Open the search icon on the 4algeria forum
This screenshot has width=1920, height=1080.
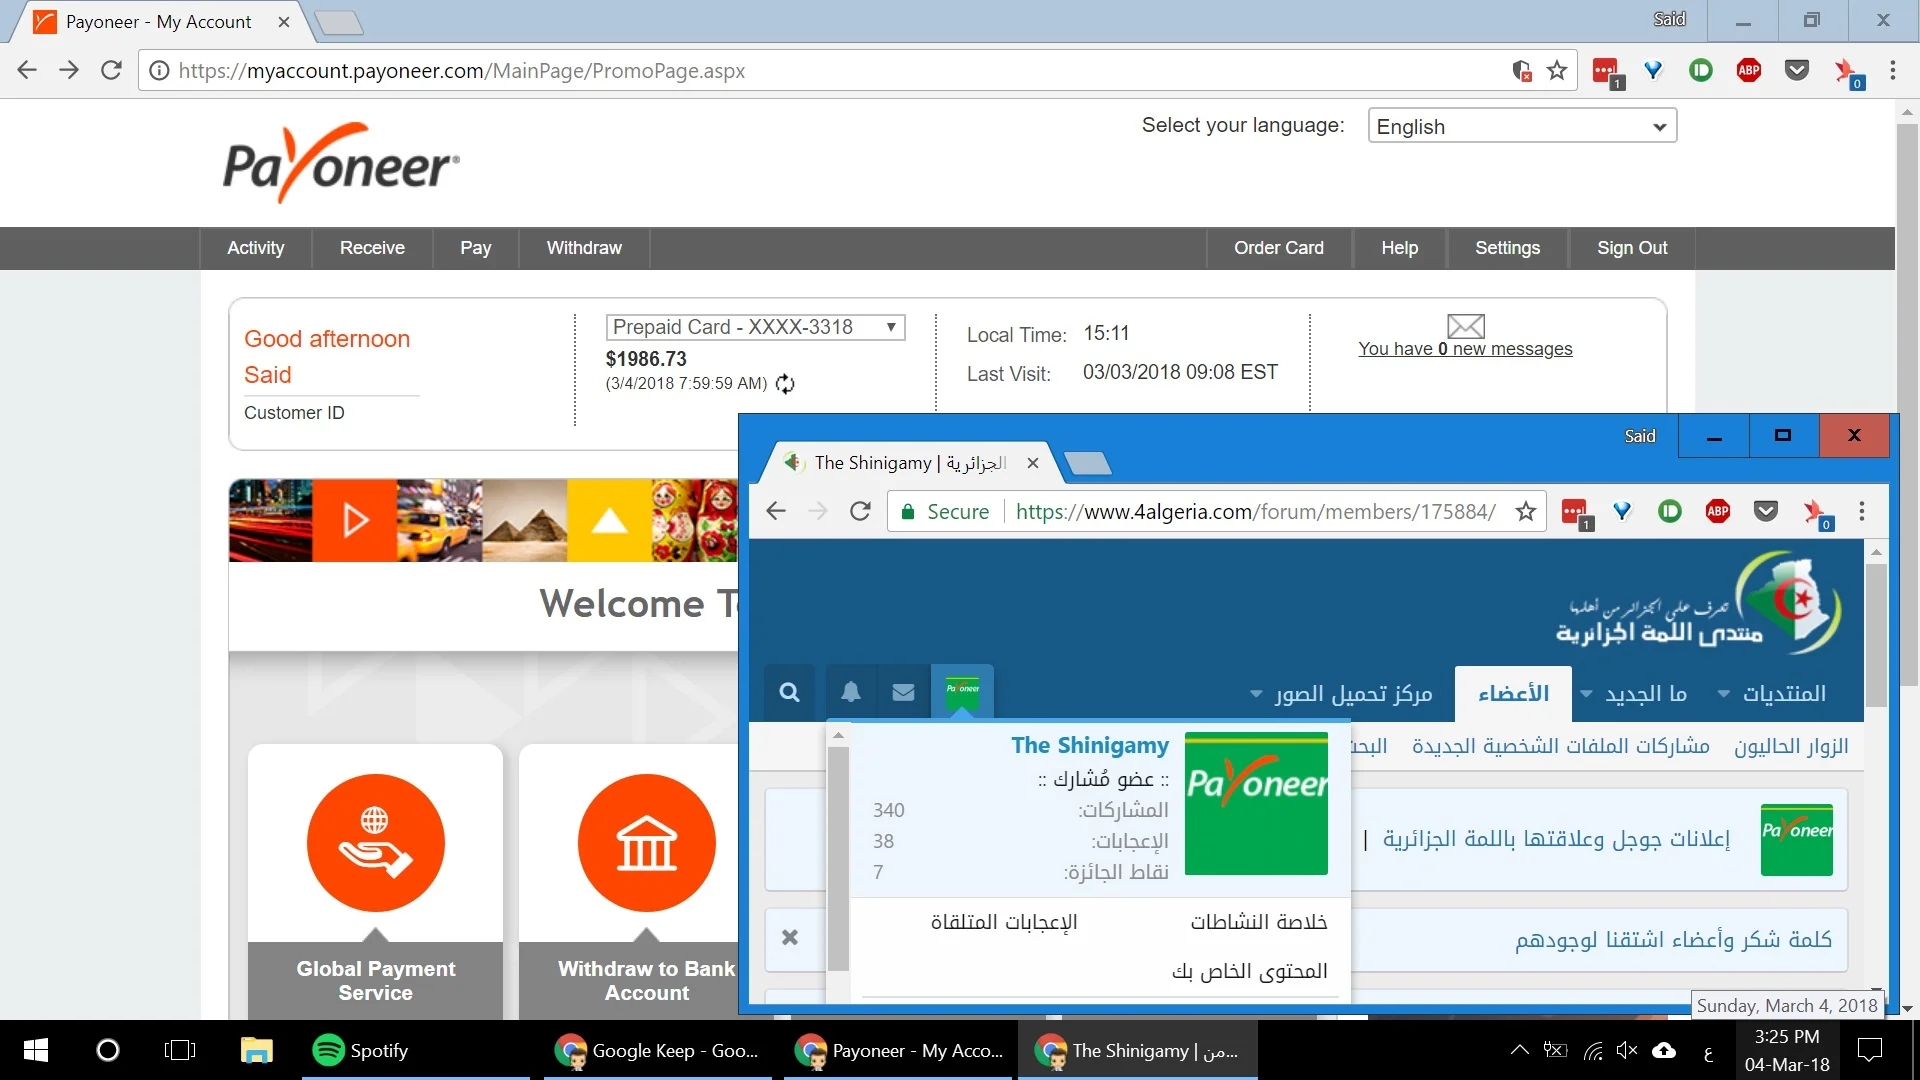[789, 692]
